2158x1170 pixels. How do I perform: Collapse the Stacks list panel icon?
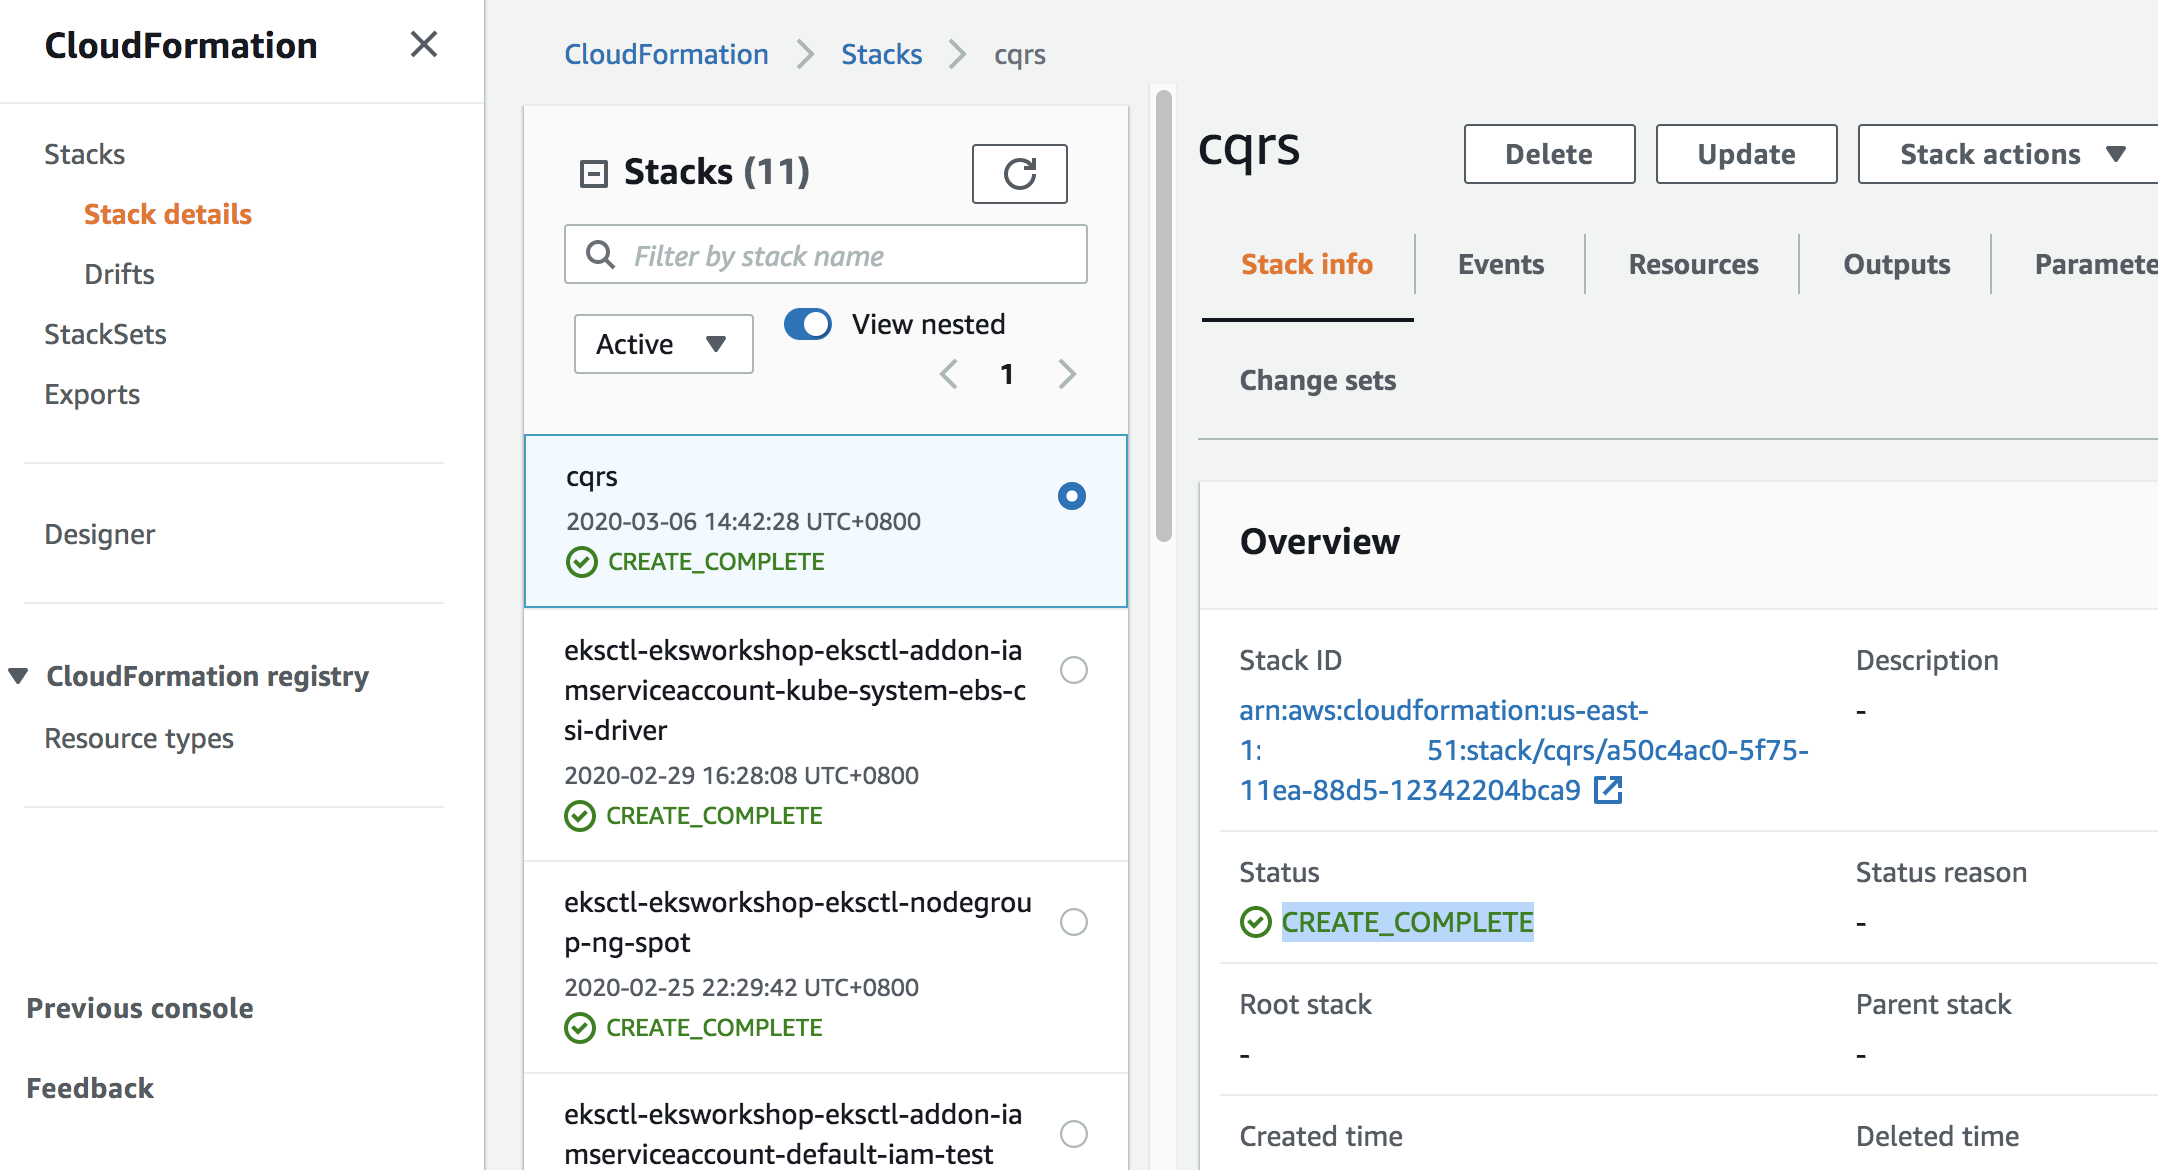coord(594,174)
